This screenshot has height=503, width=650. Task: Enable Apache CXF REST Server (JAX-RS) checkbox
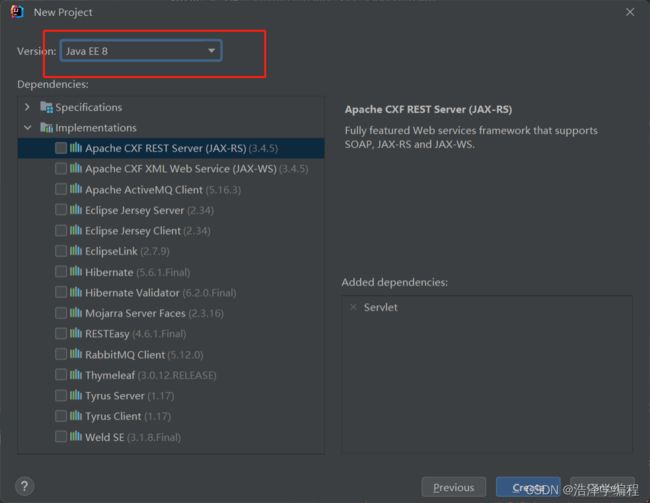(x=61, y=148)
